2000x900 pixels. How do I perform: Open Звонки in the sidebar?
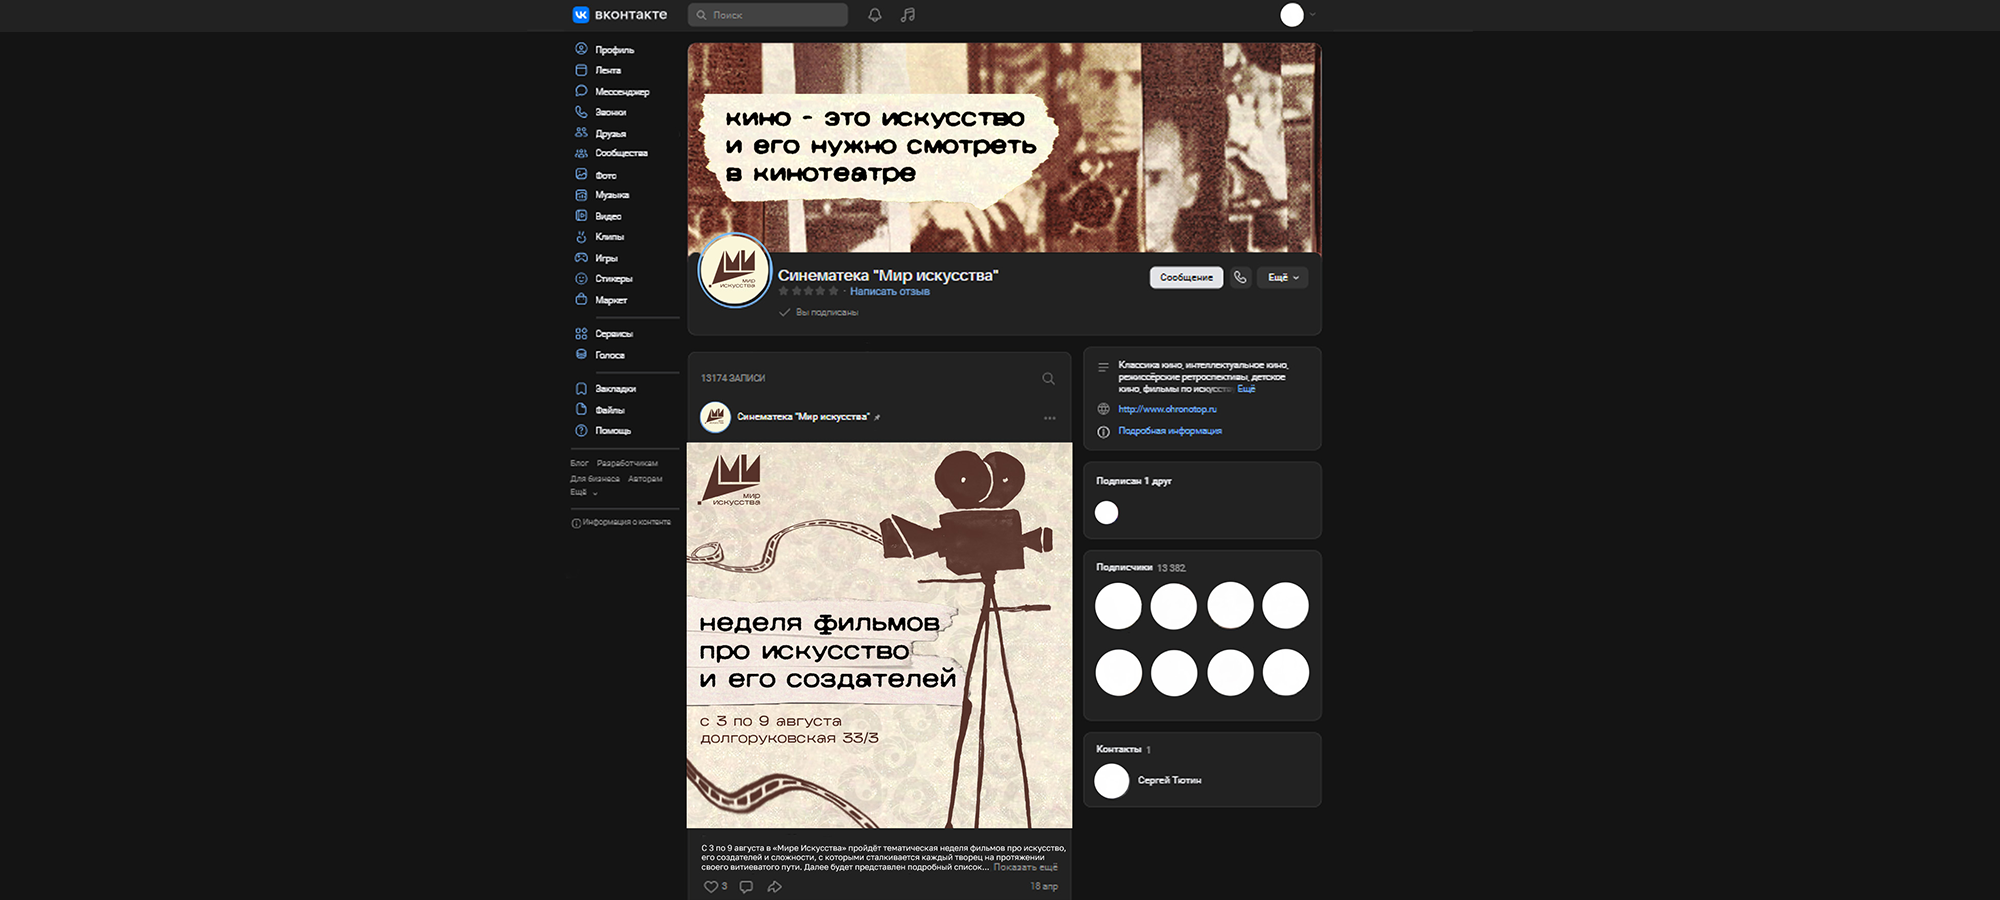(x=600, y=112)
